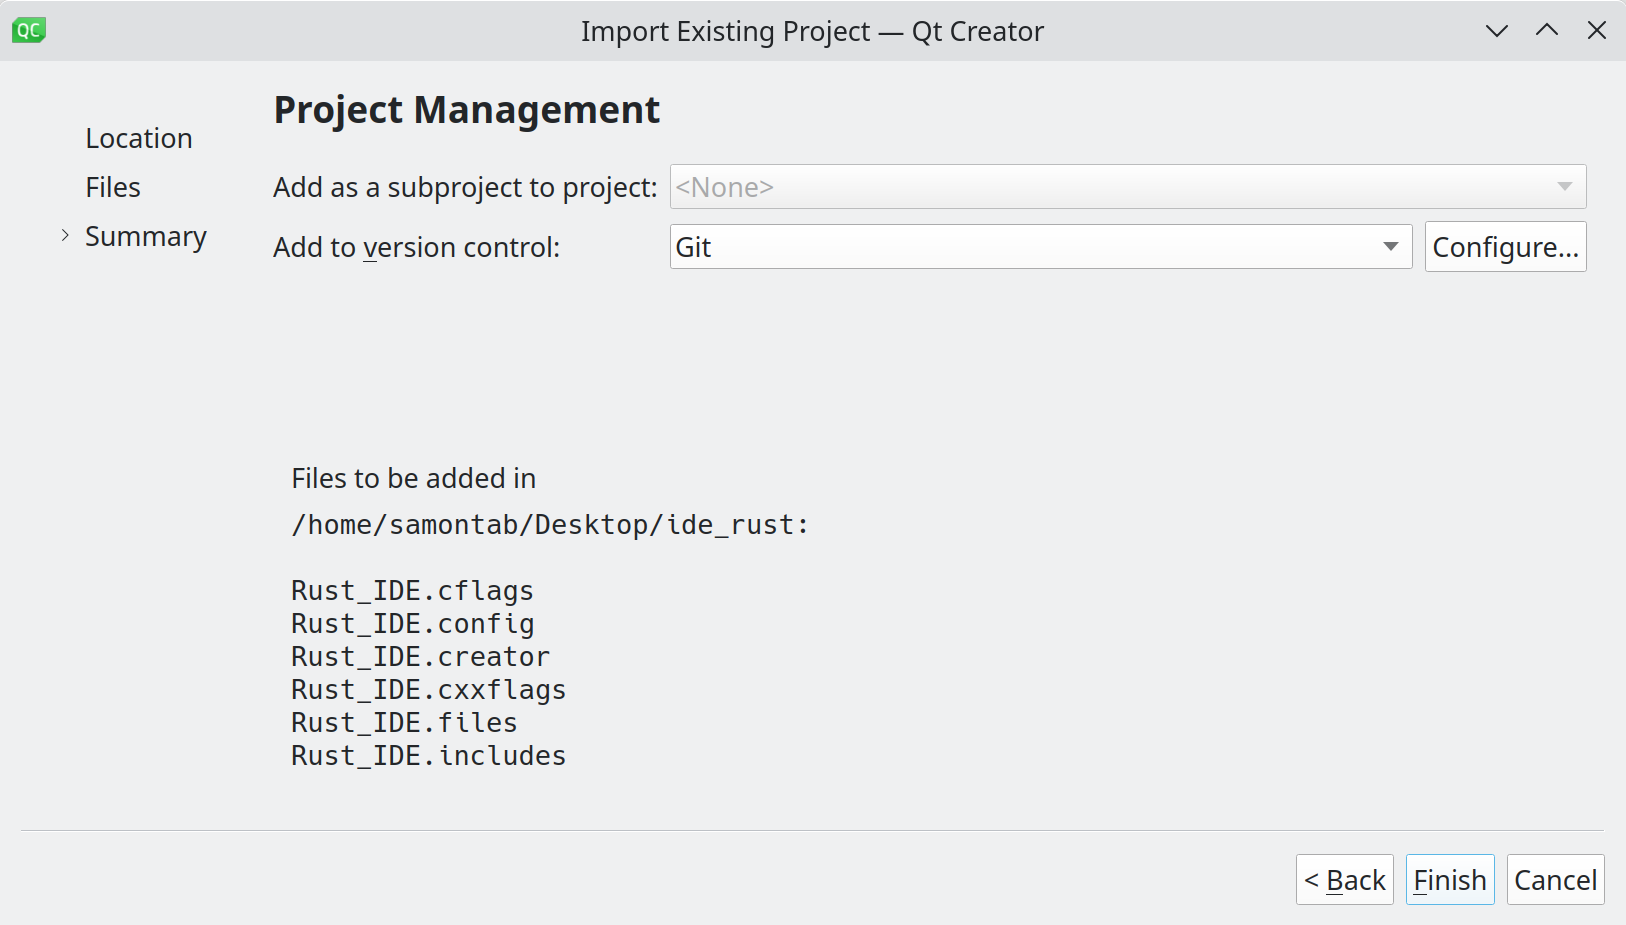The width and height of the screenshot is (1626, 925).
Task: Click inside the Git combo box field
Action: [900, 246]
